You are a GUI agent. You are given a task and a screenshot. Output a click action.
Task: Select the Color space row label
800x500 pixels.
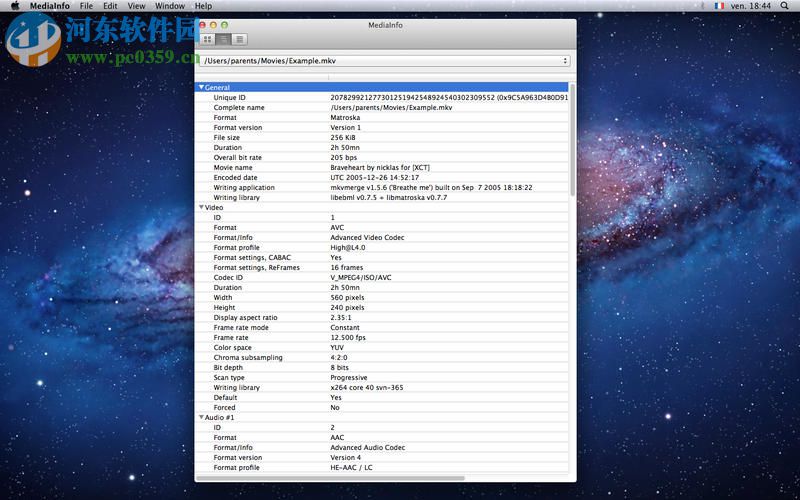pyautogui.click(x=233, y=347)
